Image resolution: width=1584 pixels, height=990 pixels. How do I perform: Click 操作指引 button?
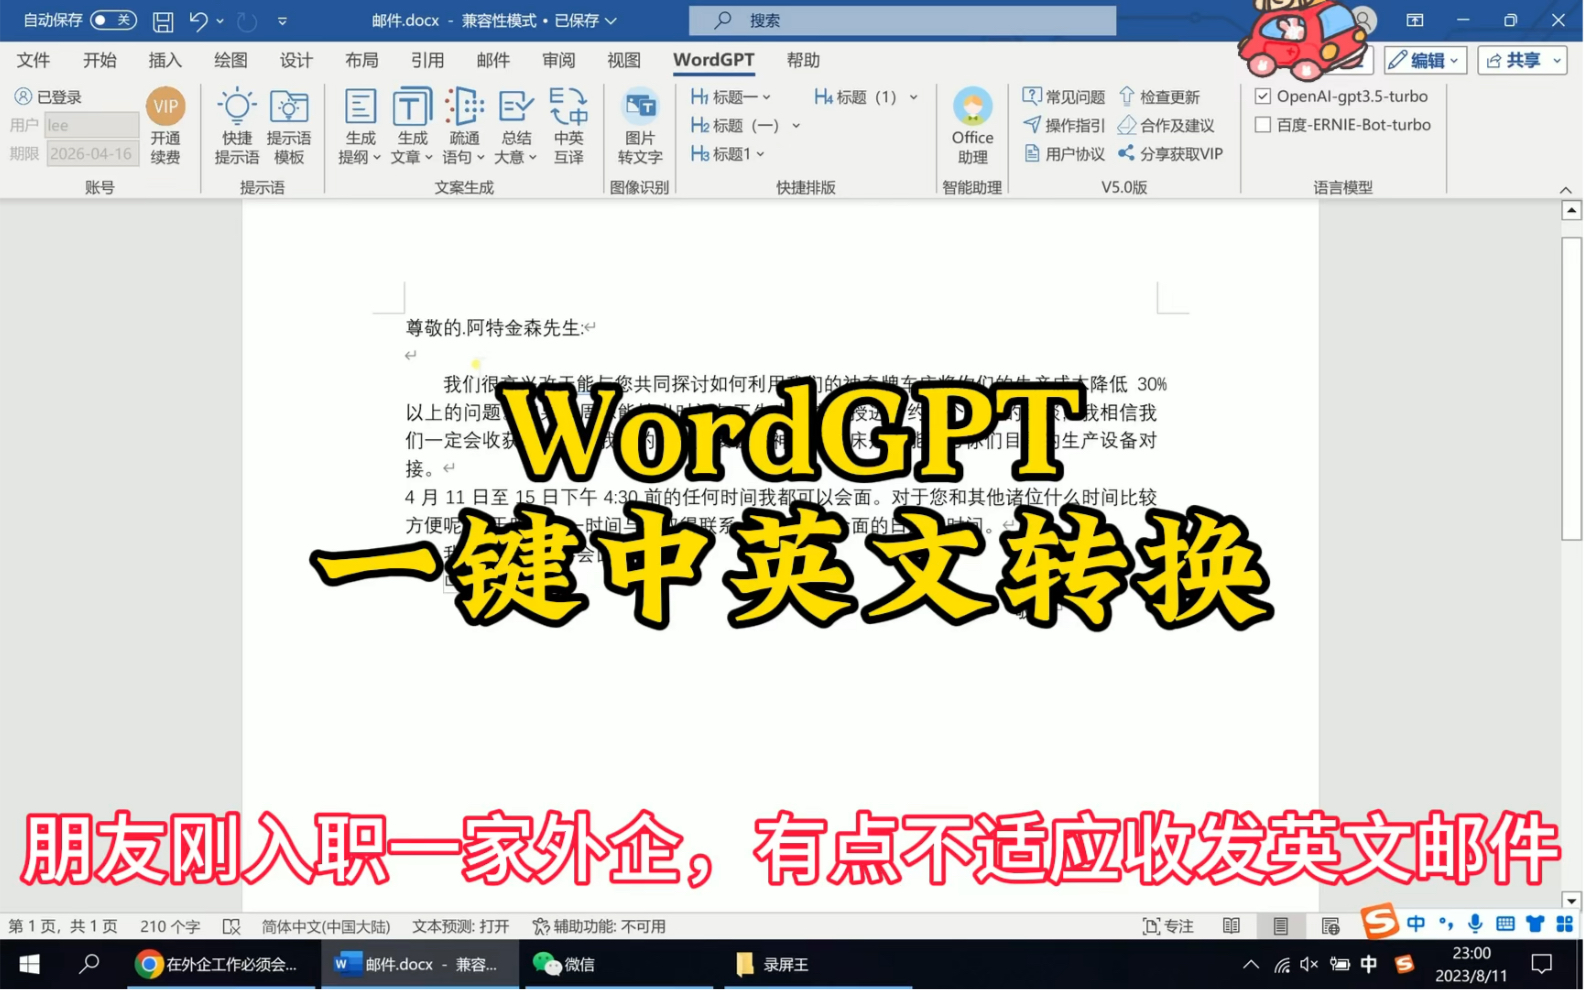click(x=1063, y=125)
